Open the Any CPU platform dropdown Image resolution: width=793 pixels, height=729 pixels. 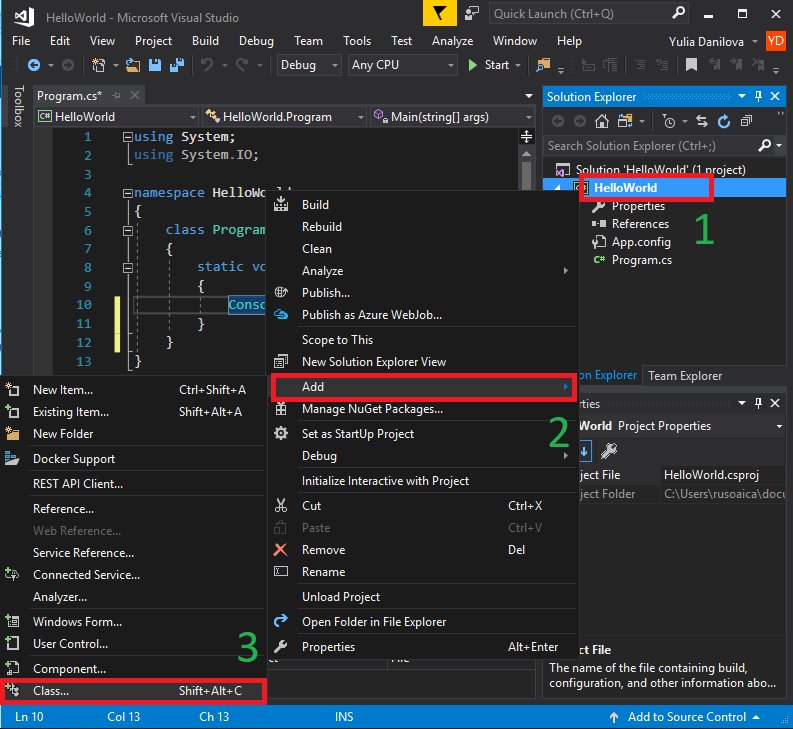[402, 65]
